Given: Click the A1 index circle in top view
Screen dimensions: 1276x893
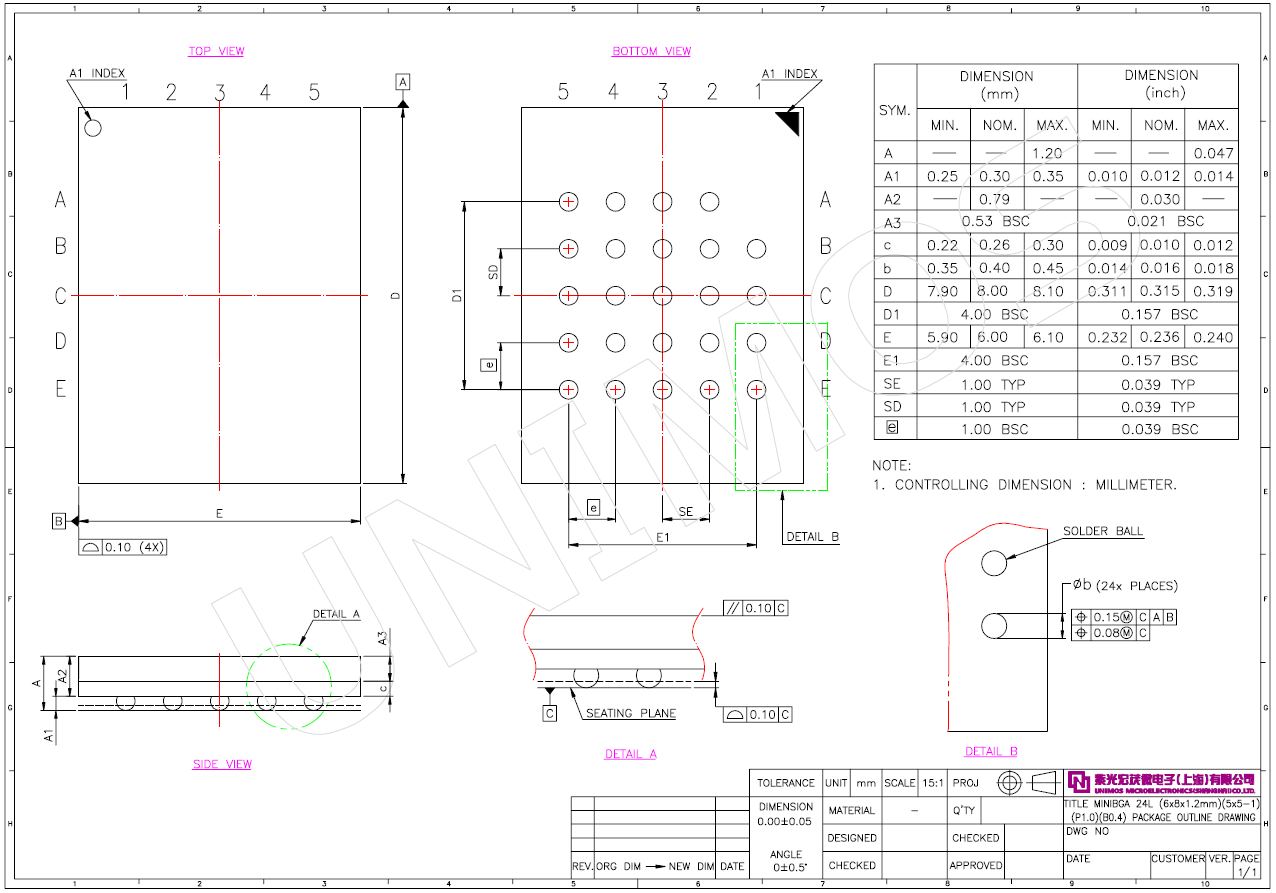Looking at the screenshot, I should click(x=93, y=127).
